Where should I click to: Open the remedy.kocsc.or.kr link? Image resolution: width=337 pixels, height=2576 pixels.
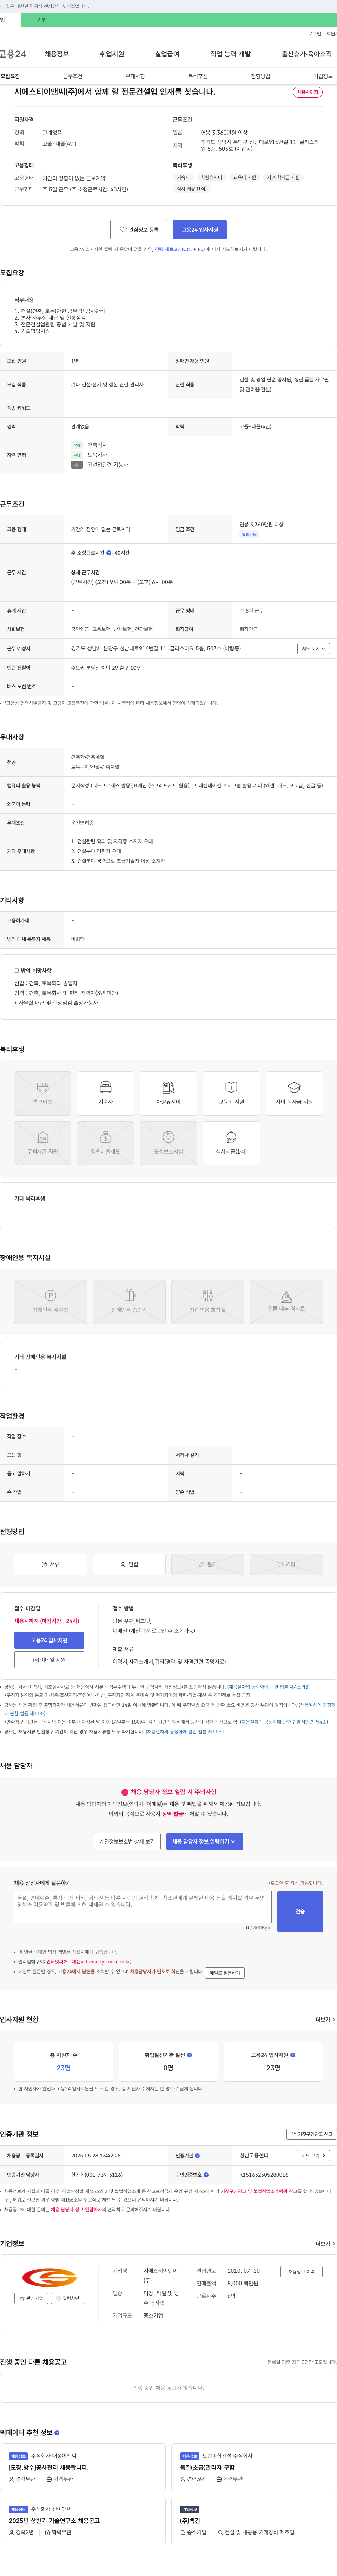click(89, 1962)
